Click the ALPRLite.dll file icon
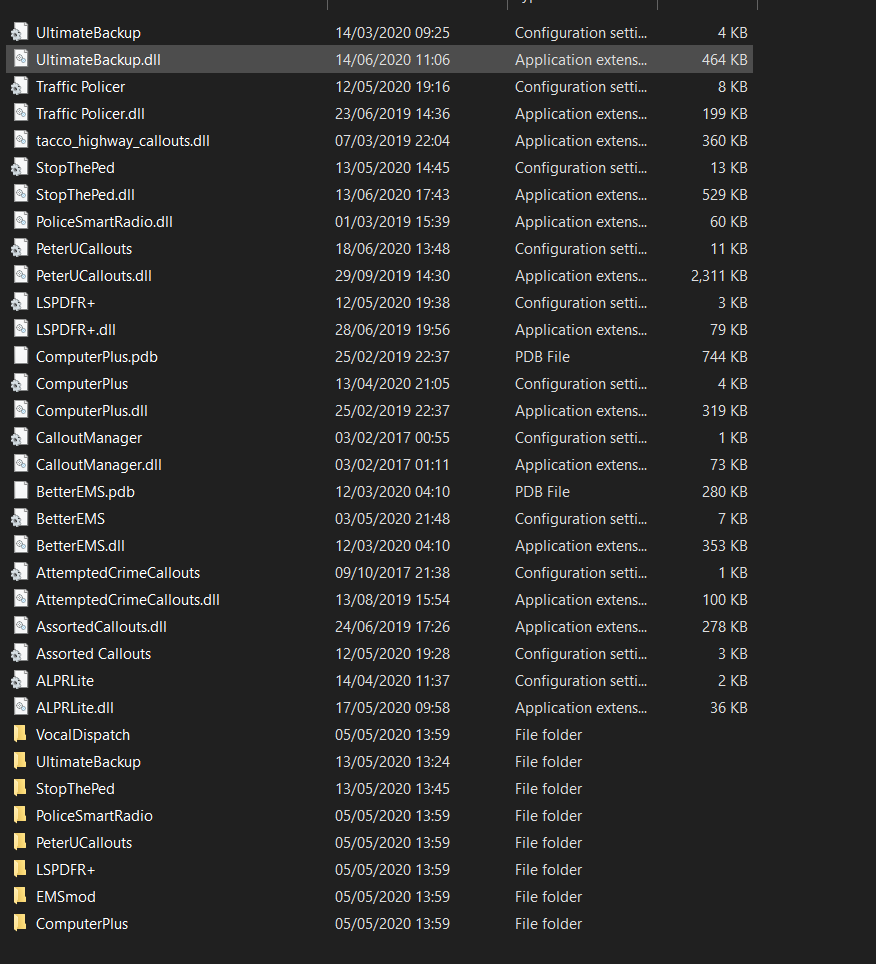 tap(20, 708)
